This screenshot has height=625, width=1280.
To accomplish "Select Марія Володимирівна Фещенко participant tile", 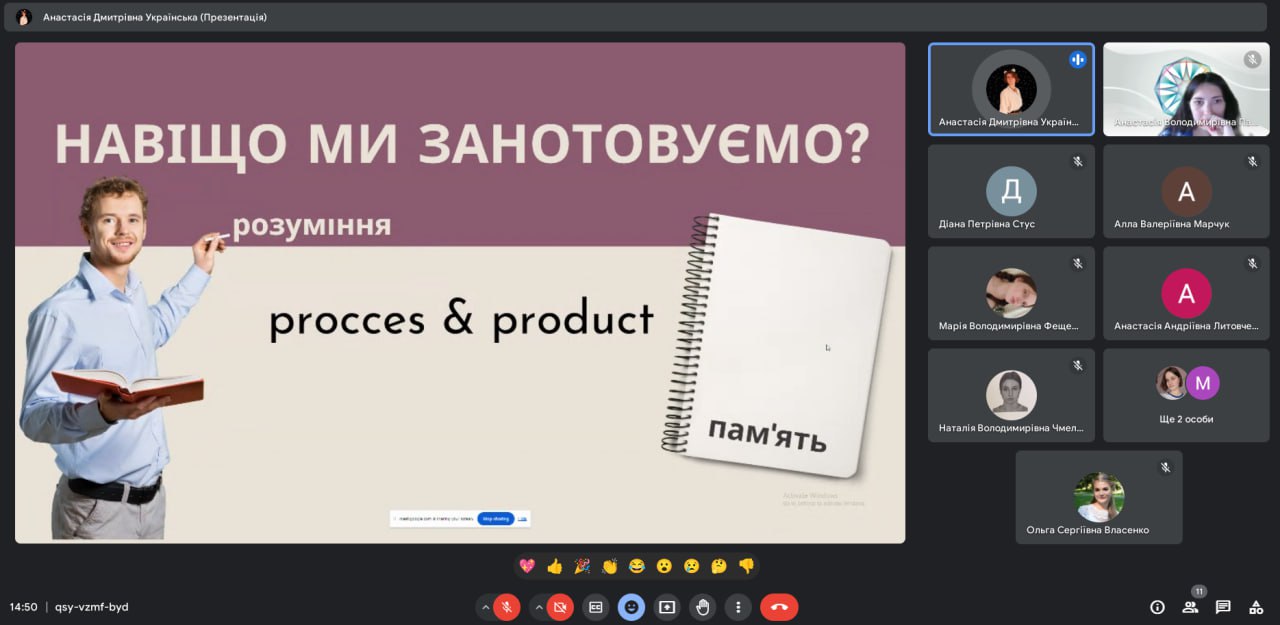I will coord(1011,293).
